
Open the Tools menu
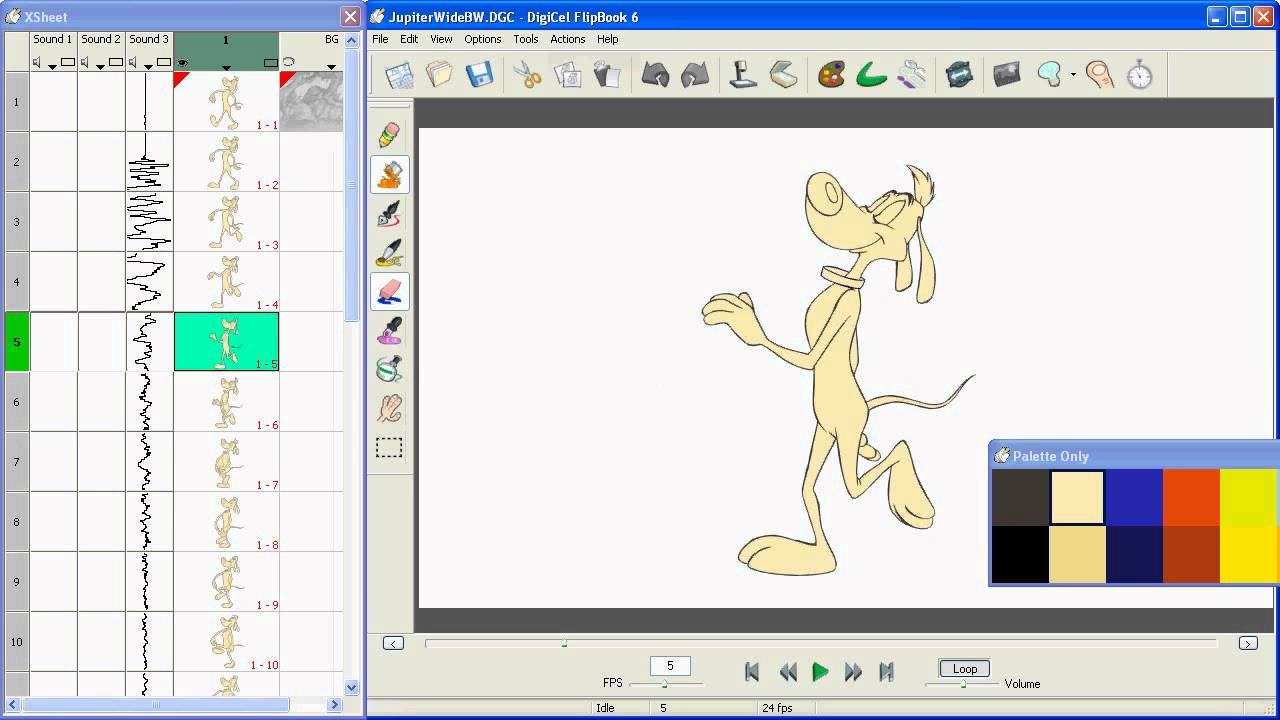click(x=525, y=39)
